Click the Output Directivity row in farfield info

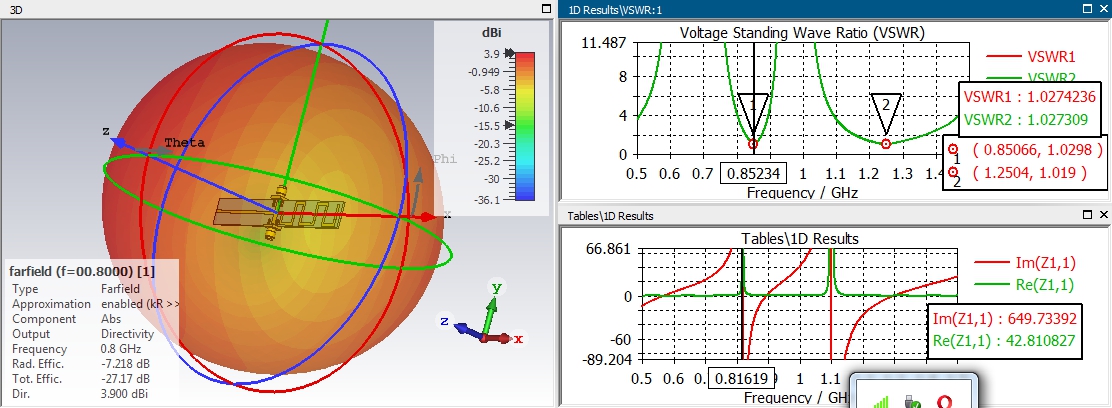83,334
